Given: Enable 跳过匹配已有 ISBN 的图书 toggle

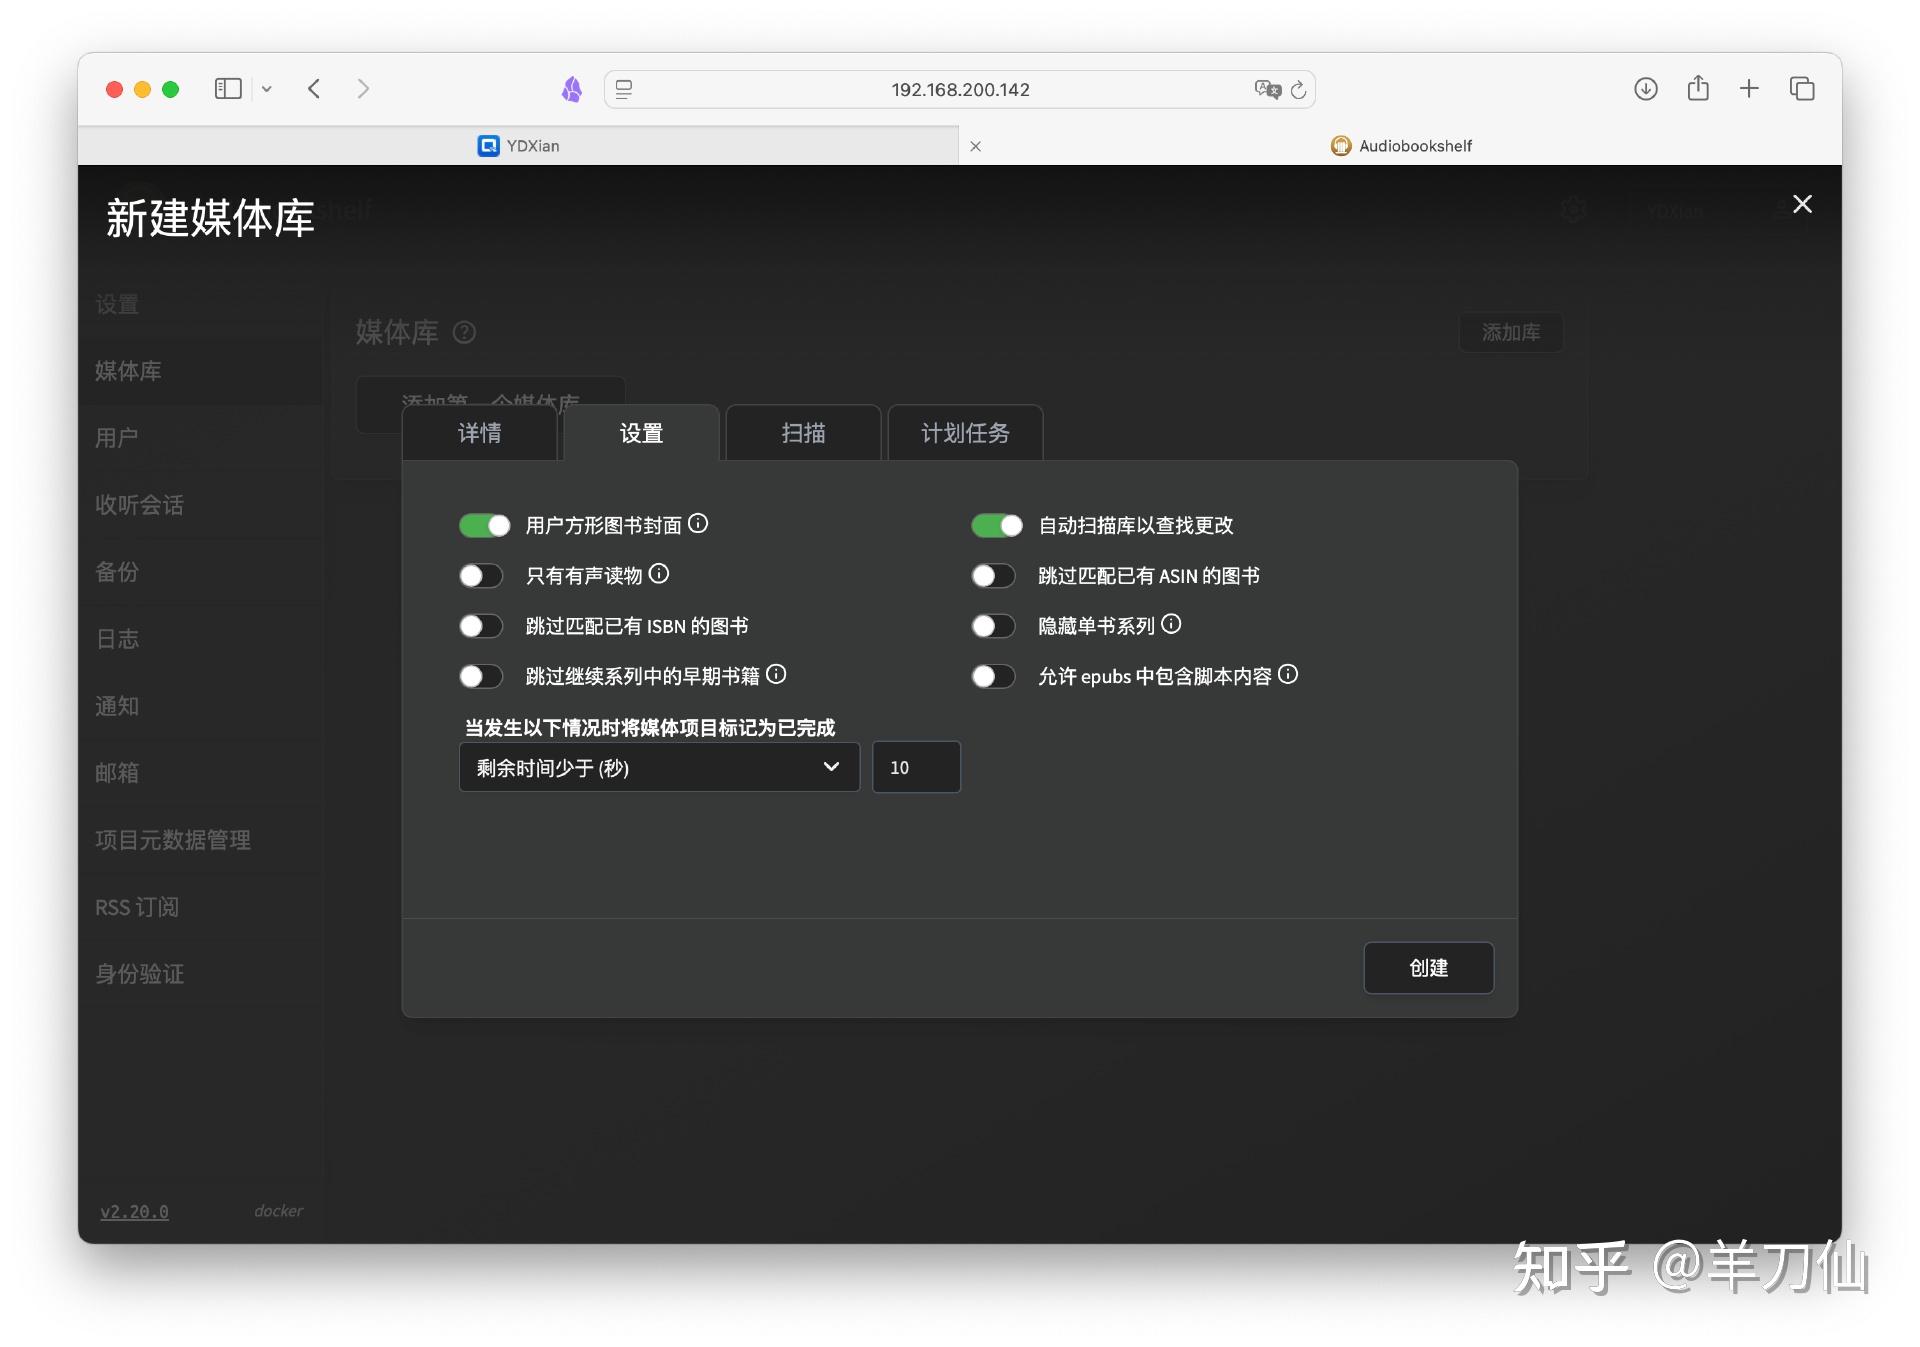Looking at the screenshot, I should (481, 626).
